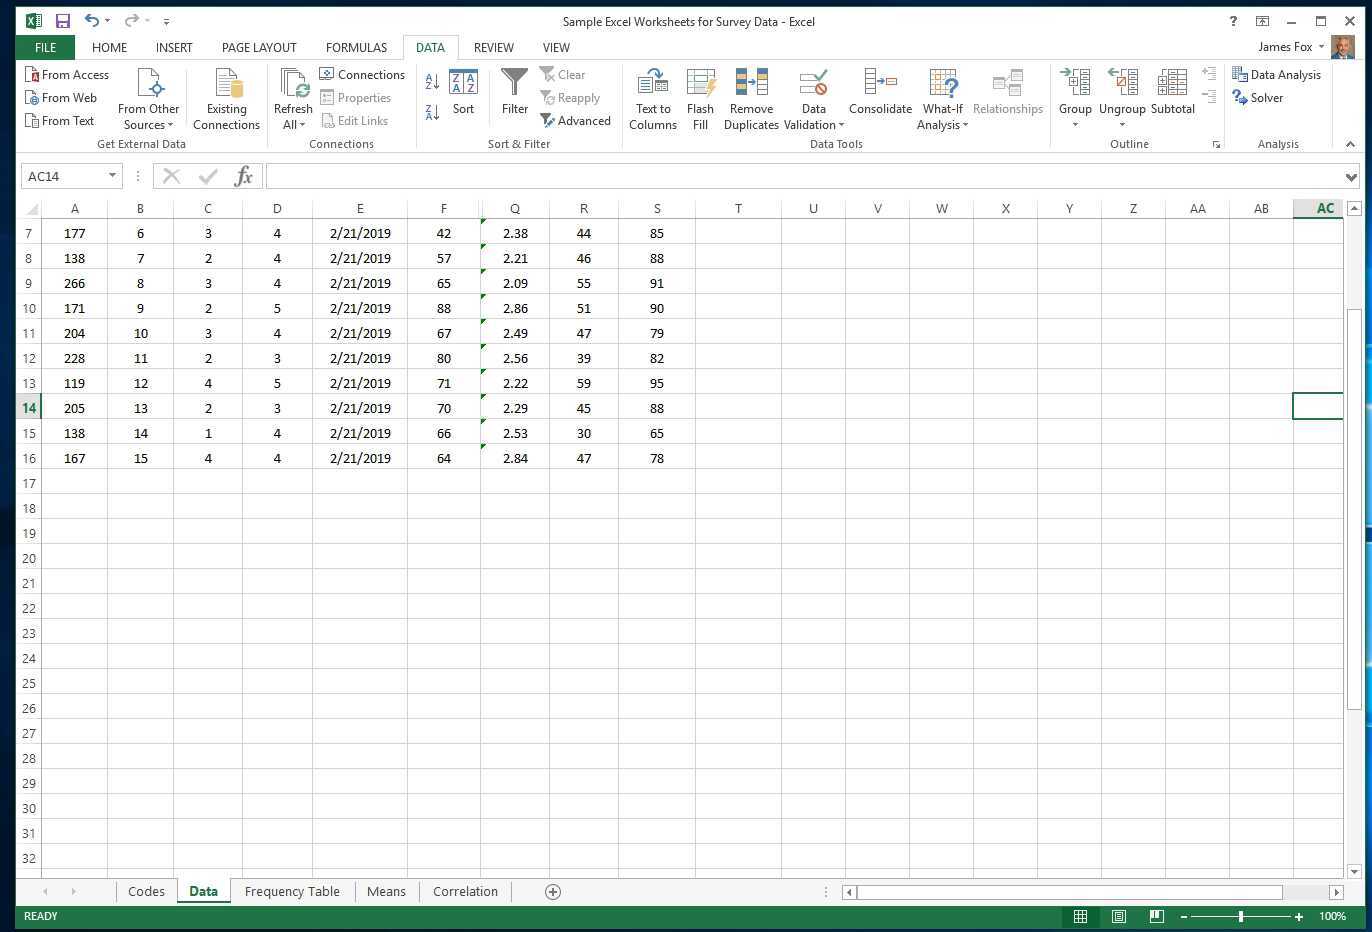This screenshot has width=1372, height=932.
Task: Switch to the Frequency Table sheet
Action: [292, 891]
